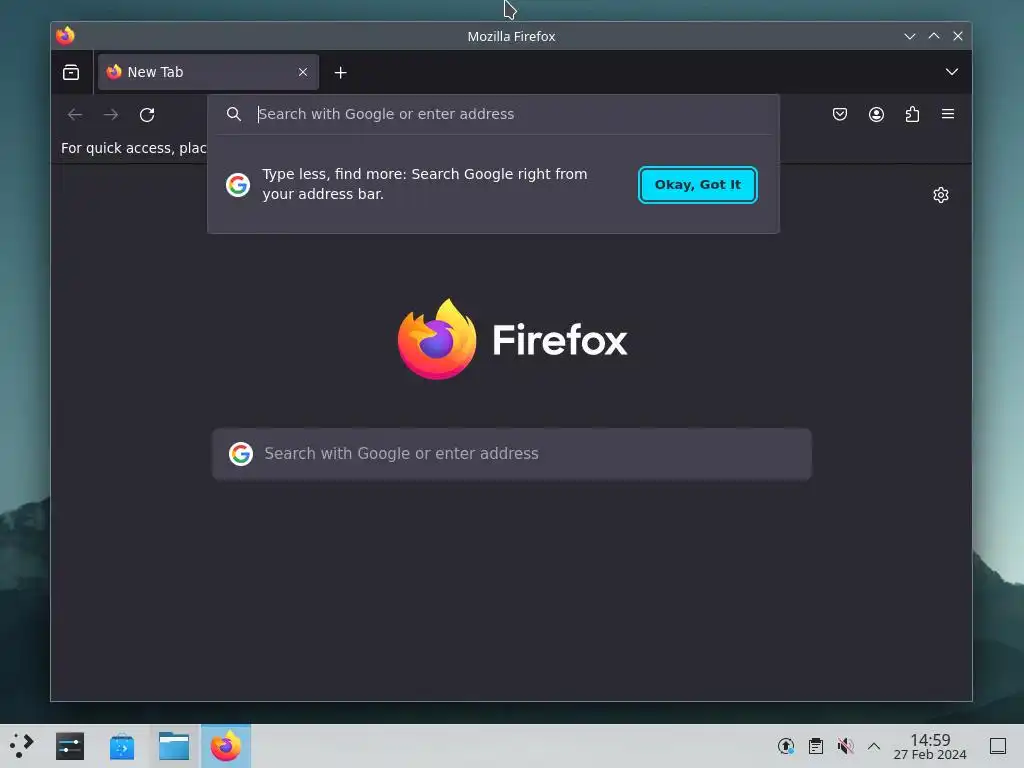Maximize the Firefox window
Viewport: 1024px width, 768px height.
point(934,37)
